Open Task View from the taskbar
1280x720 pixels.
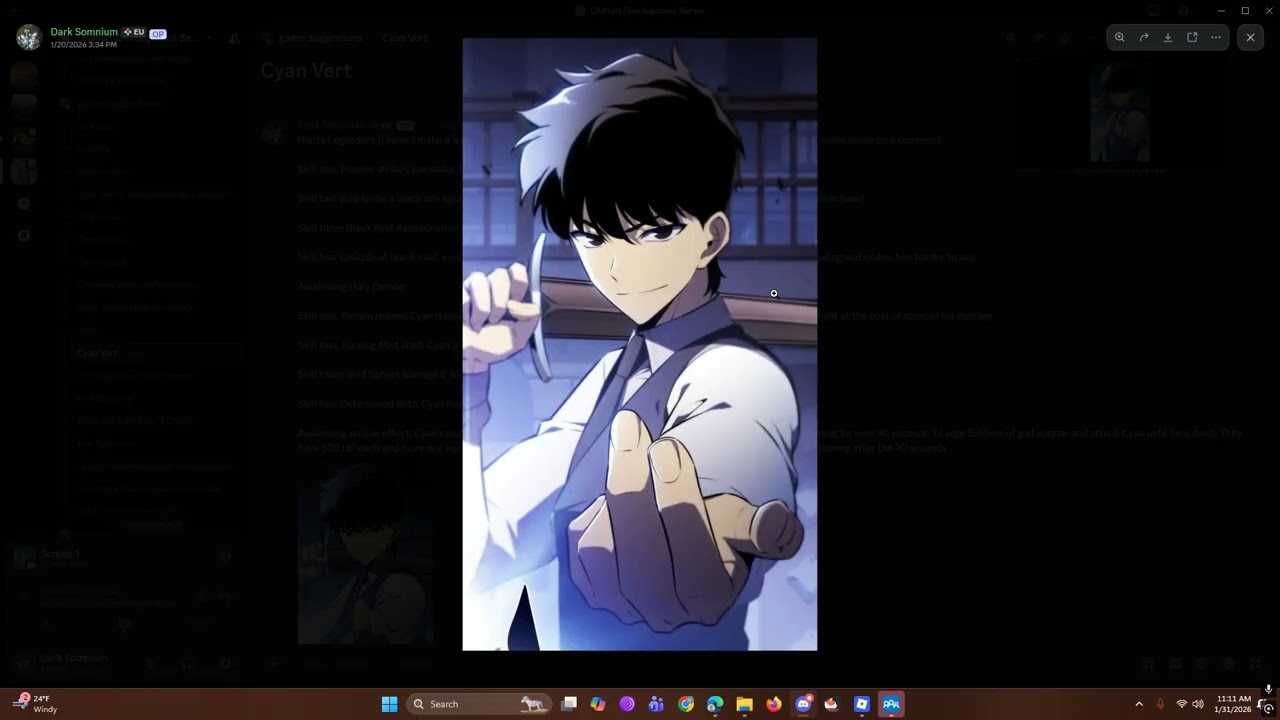pos(569,704)
